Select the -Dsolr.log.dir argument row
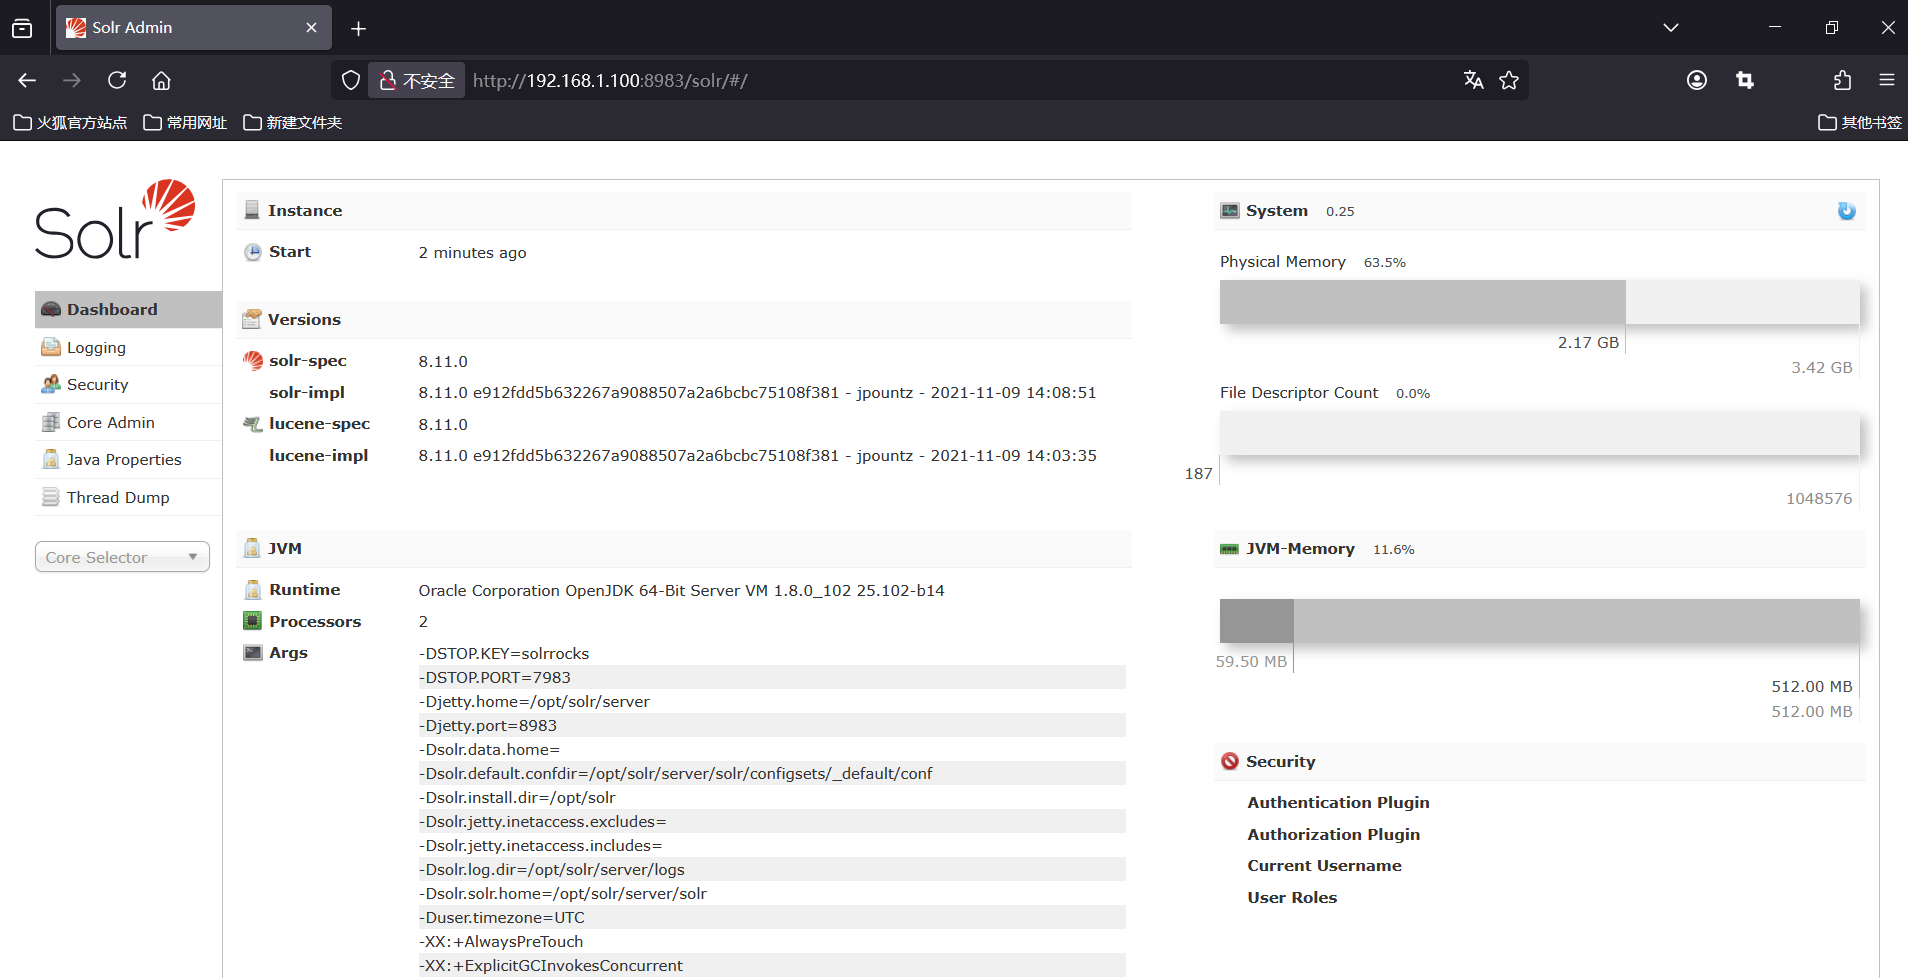Viewport: 1908px width, 978px height. point(771,870)
